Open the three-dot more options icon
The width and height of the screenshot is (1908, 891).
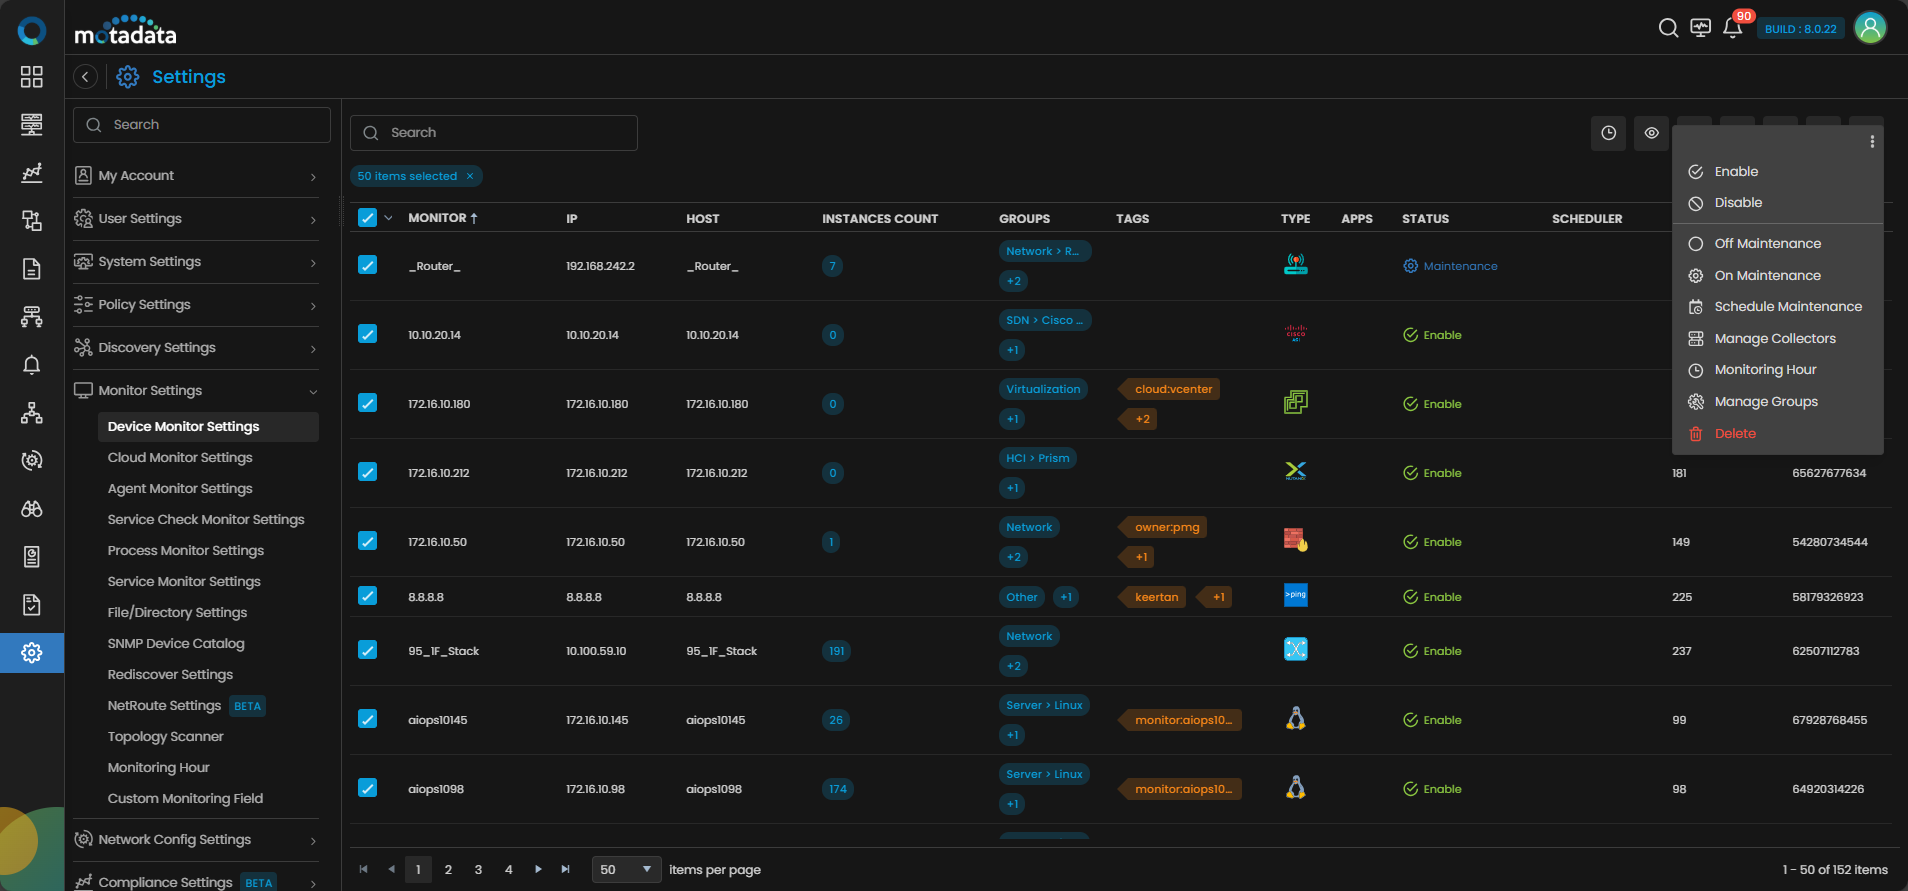(1871, 142)
